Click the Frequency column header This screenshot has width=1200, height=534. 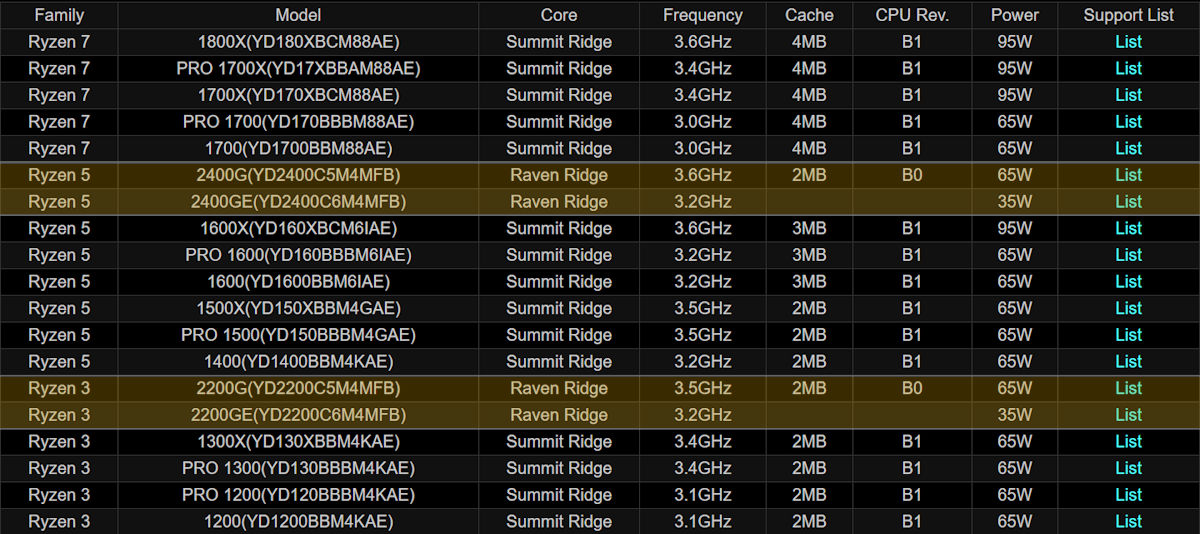tap(703, 15)
